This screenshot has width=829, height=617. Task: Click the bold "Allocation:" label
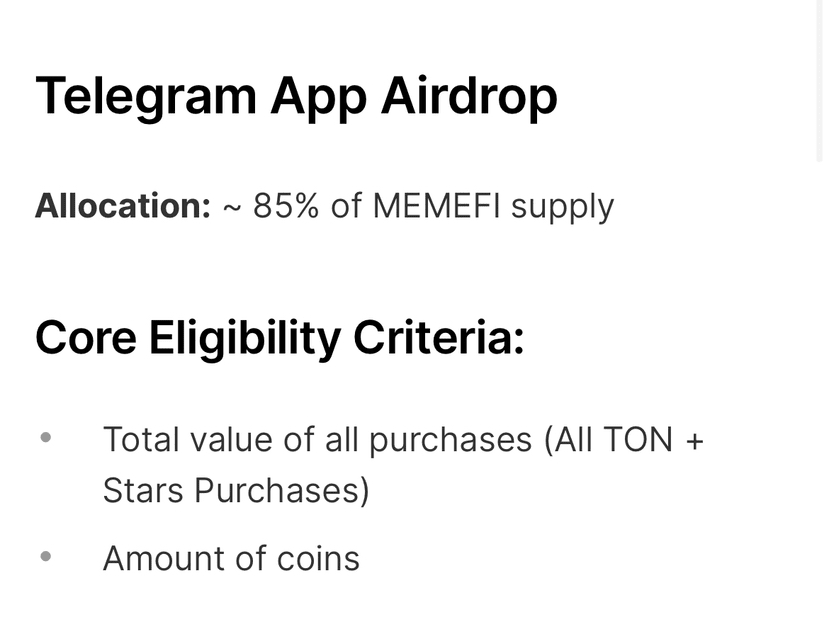(x=123, y=206)
